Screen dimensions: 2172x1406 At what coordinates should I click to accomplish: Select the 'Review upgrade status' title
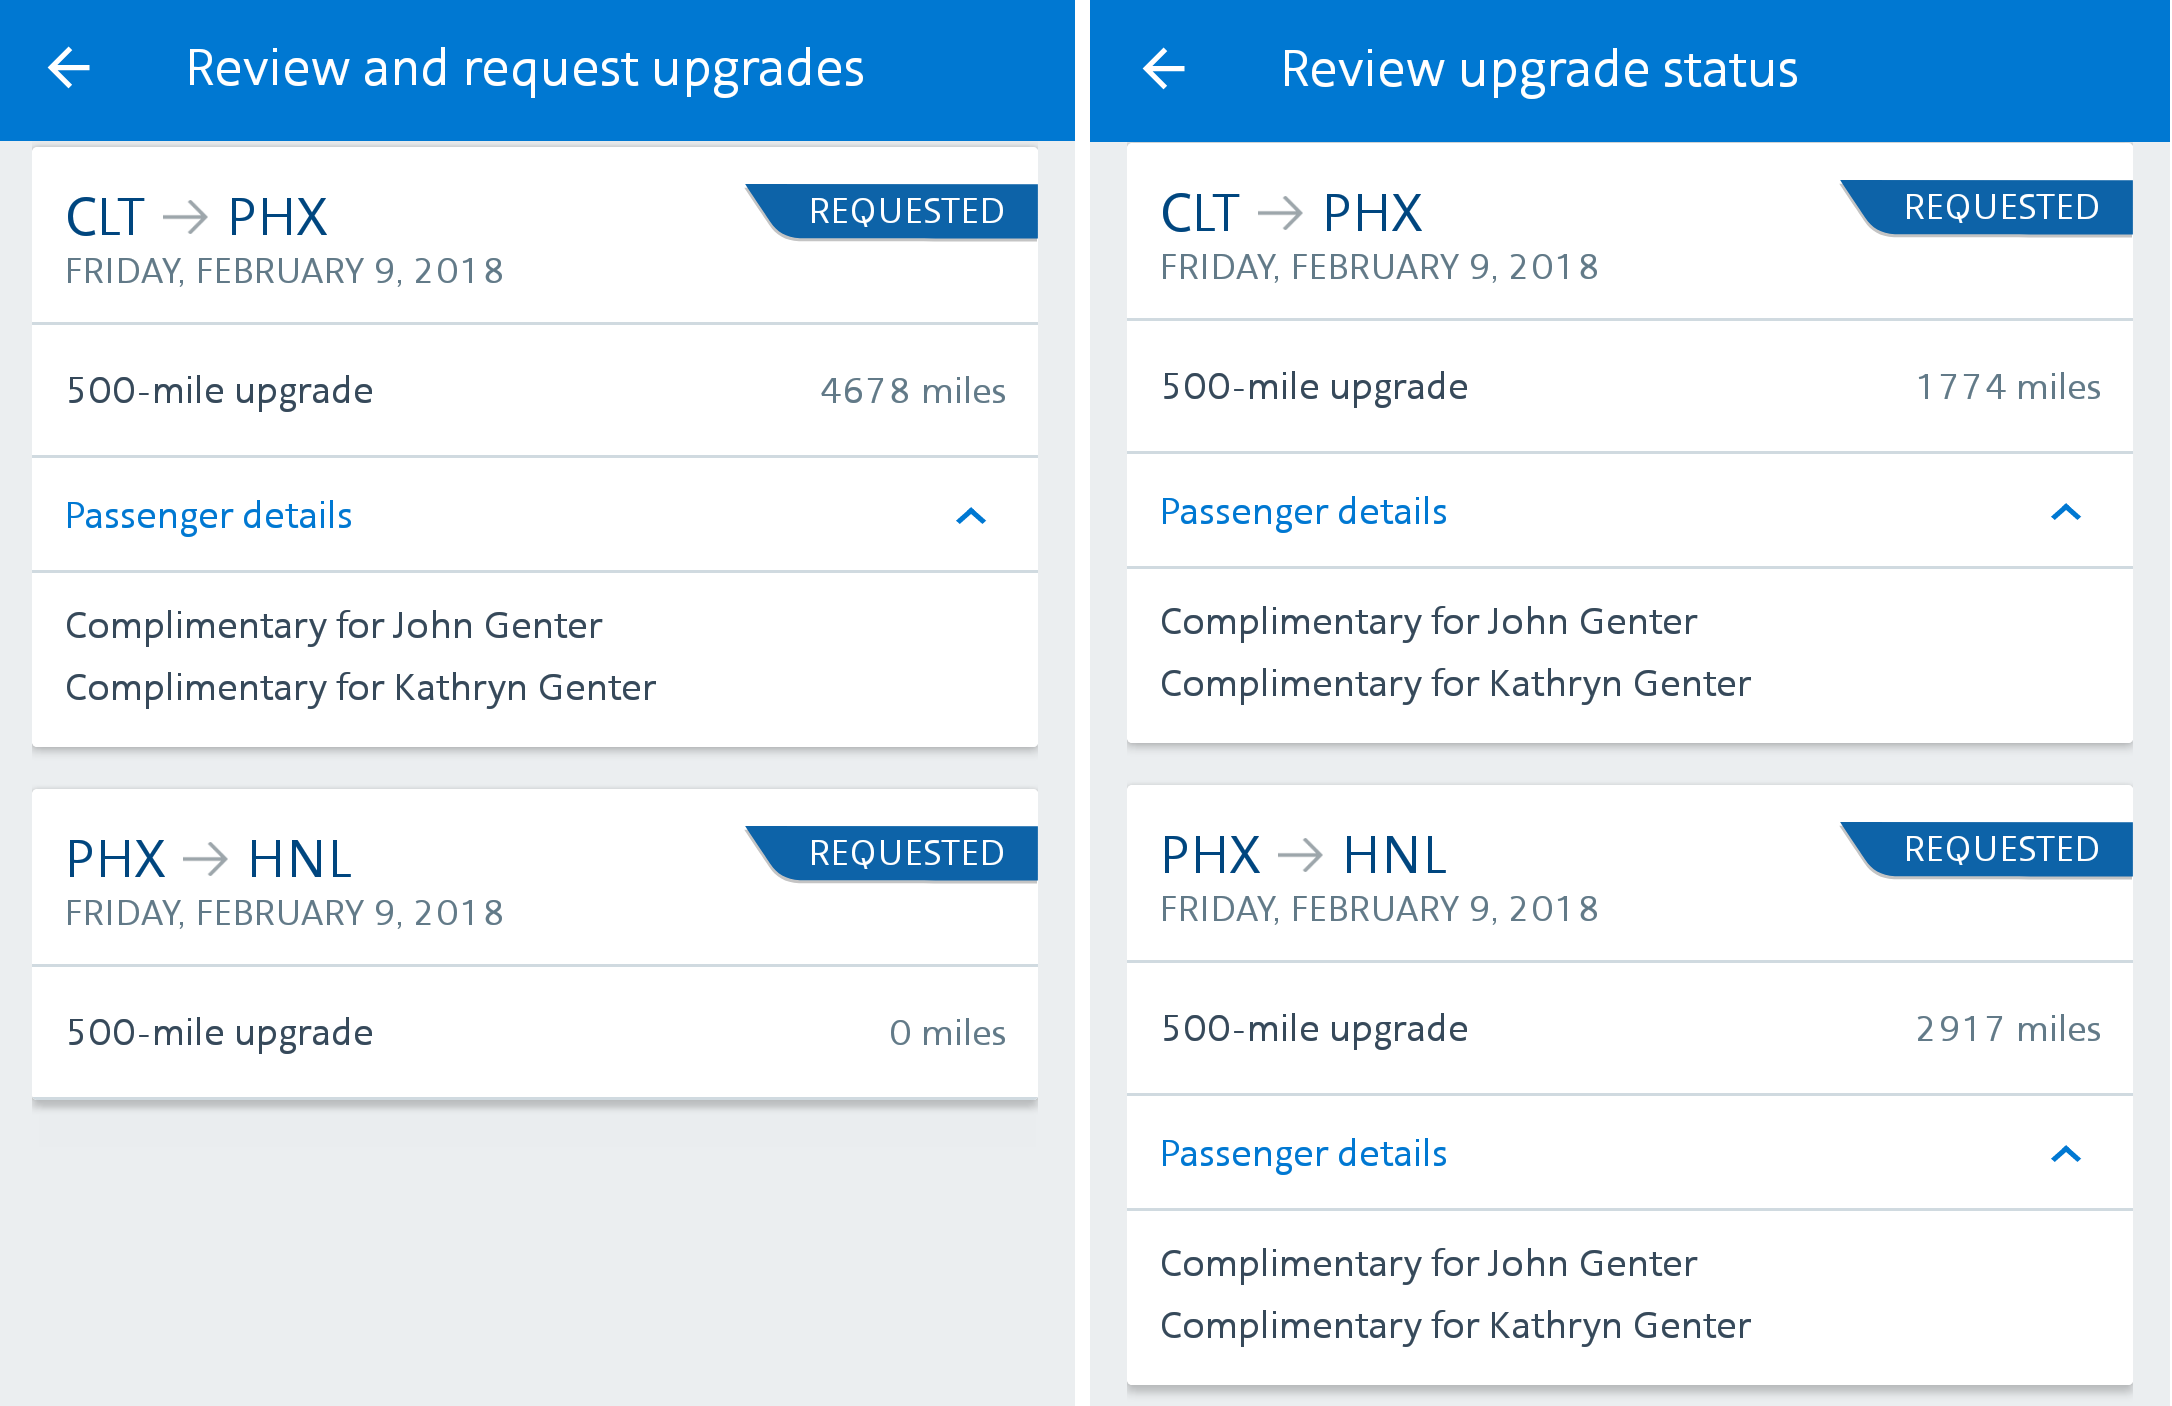1540,69
